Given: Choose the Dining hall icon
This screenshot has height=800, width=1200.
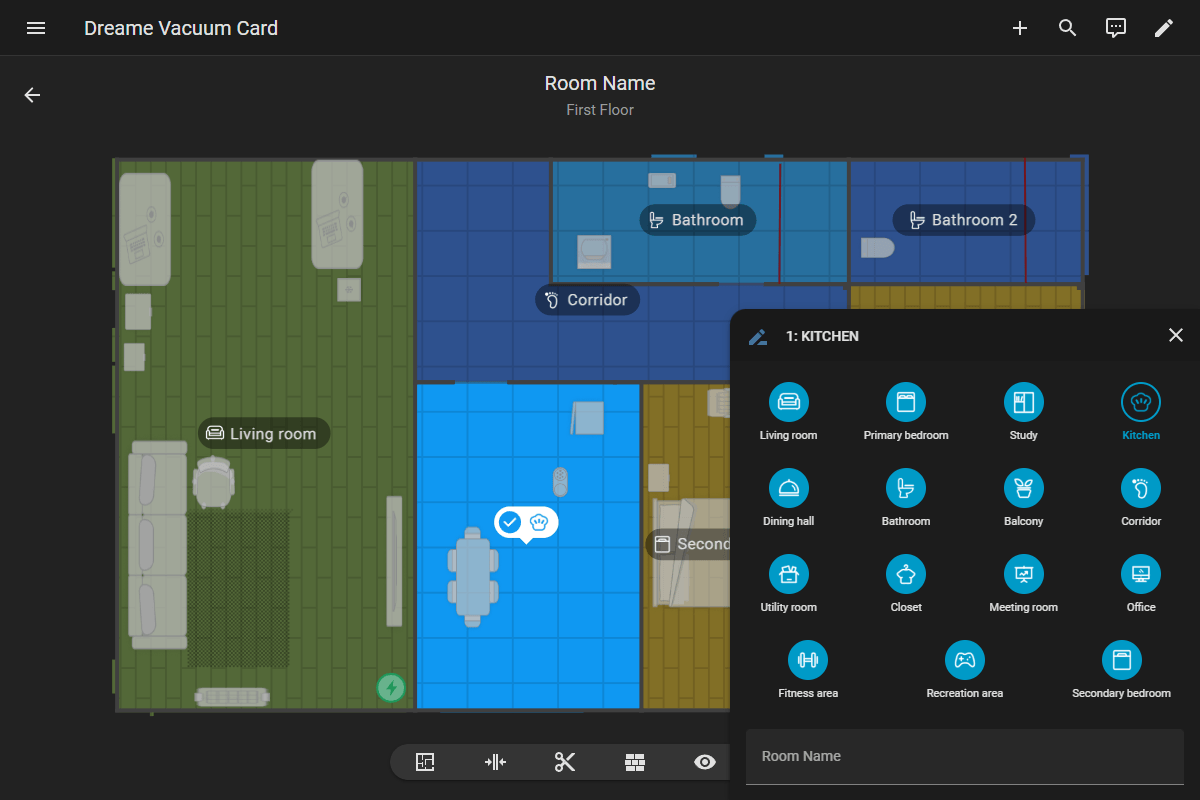Looking at the screenshot, I should 788,488.
